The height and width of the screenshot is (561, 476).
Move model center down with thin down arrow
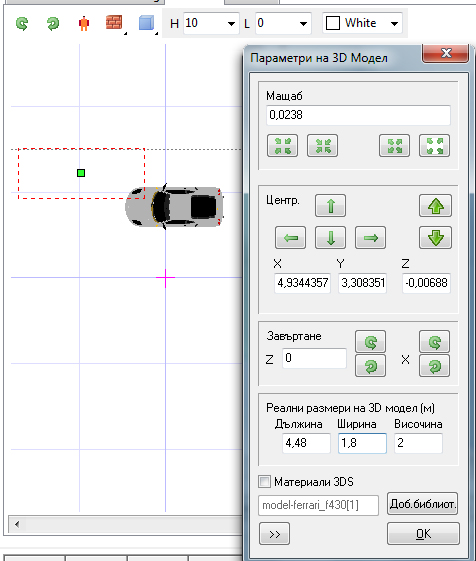(x=330, y=237)
